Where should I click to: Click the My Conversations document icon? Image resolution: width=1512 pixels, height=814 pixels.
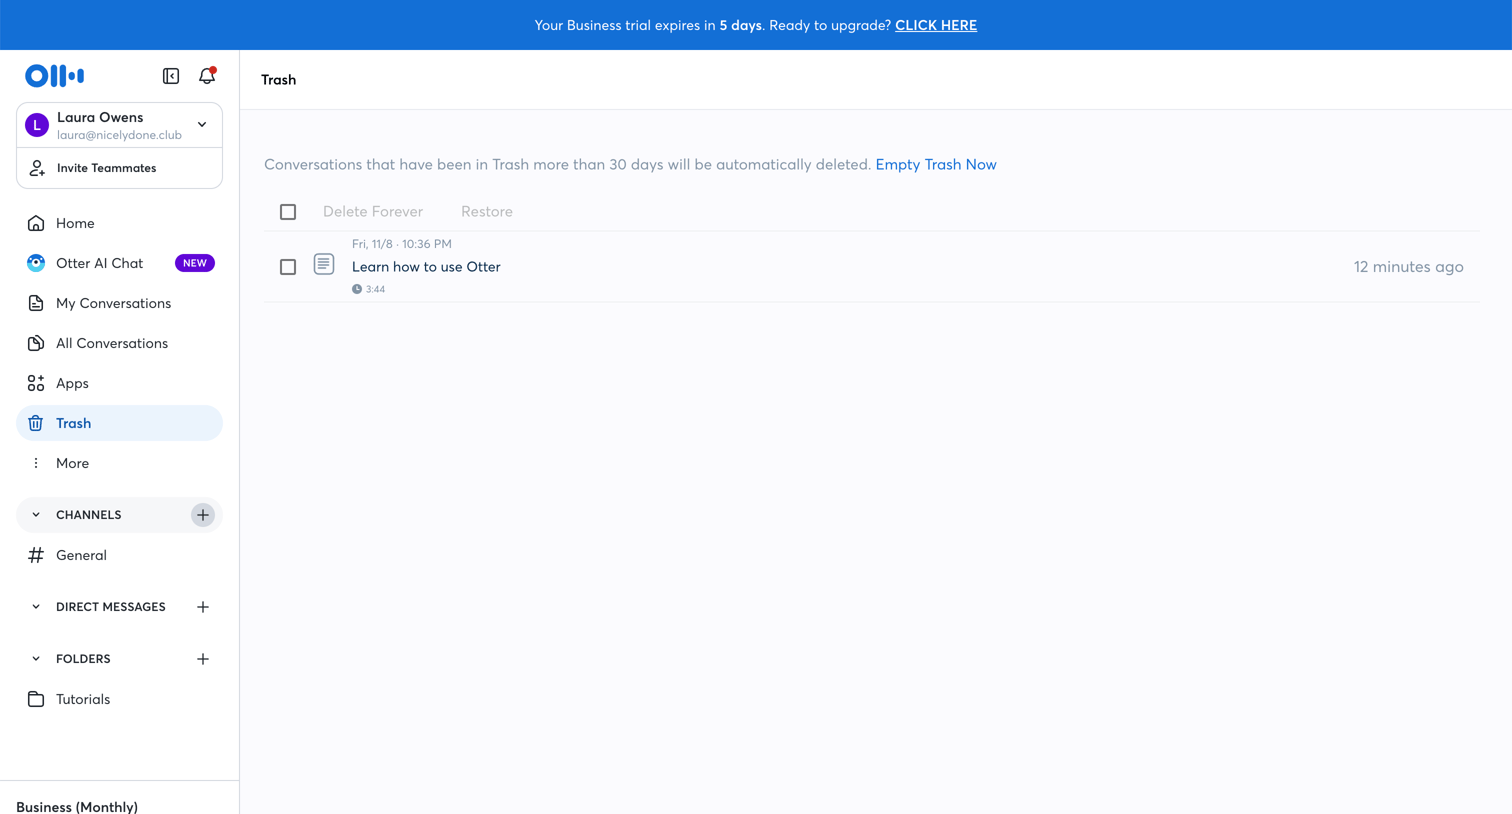tap(36, 303)
